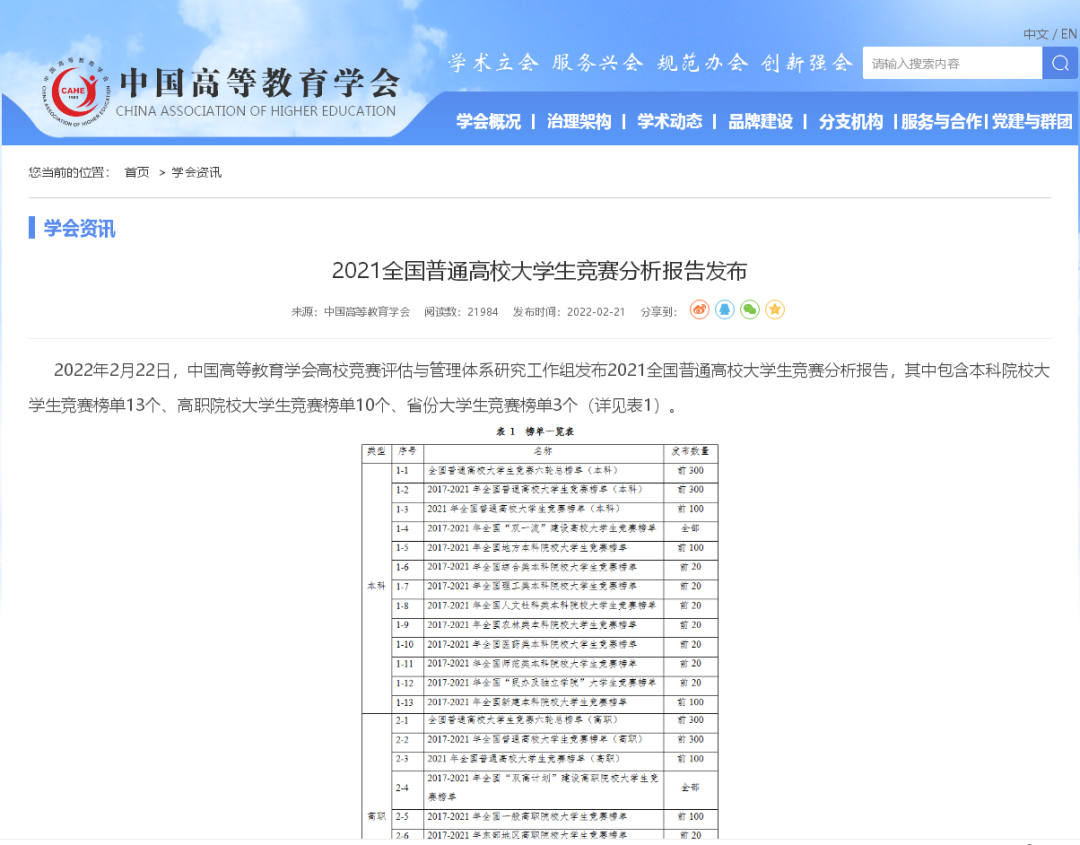Share the article to WeChat

tap(749, 310)
